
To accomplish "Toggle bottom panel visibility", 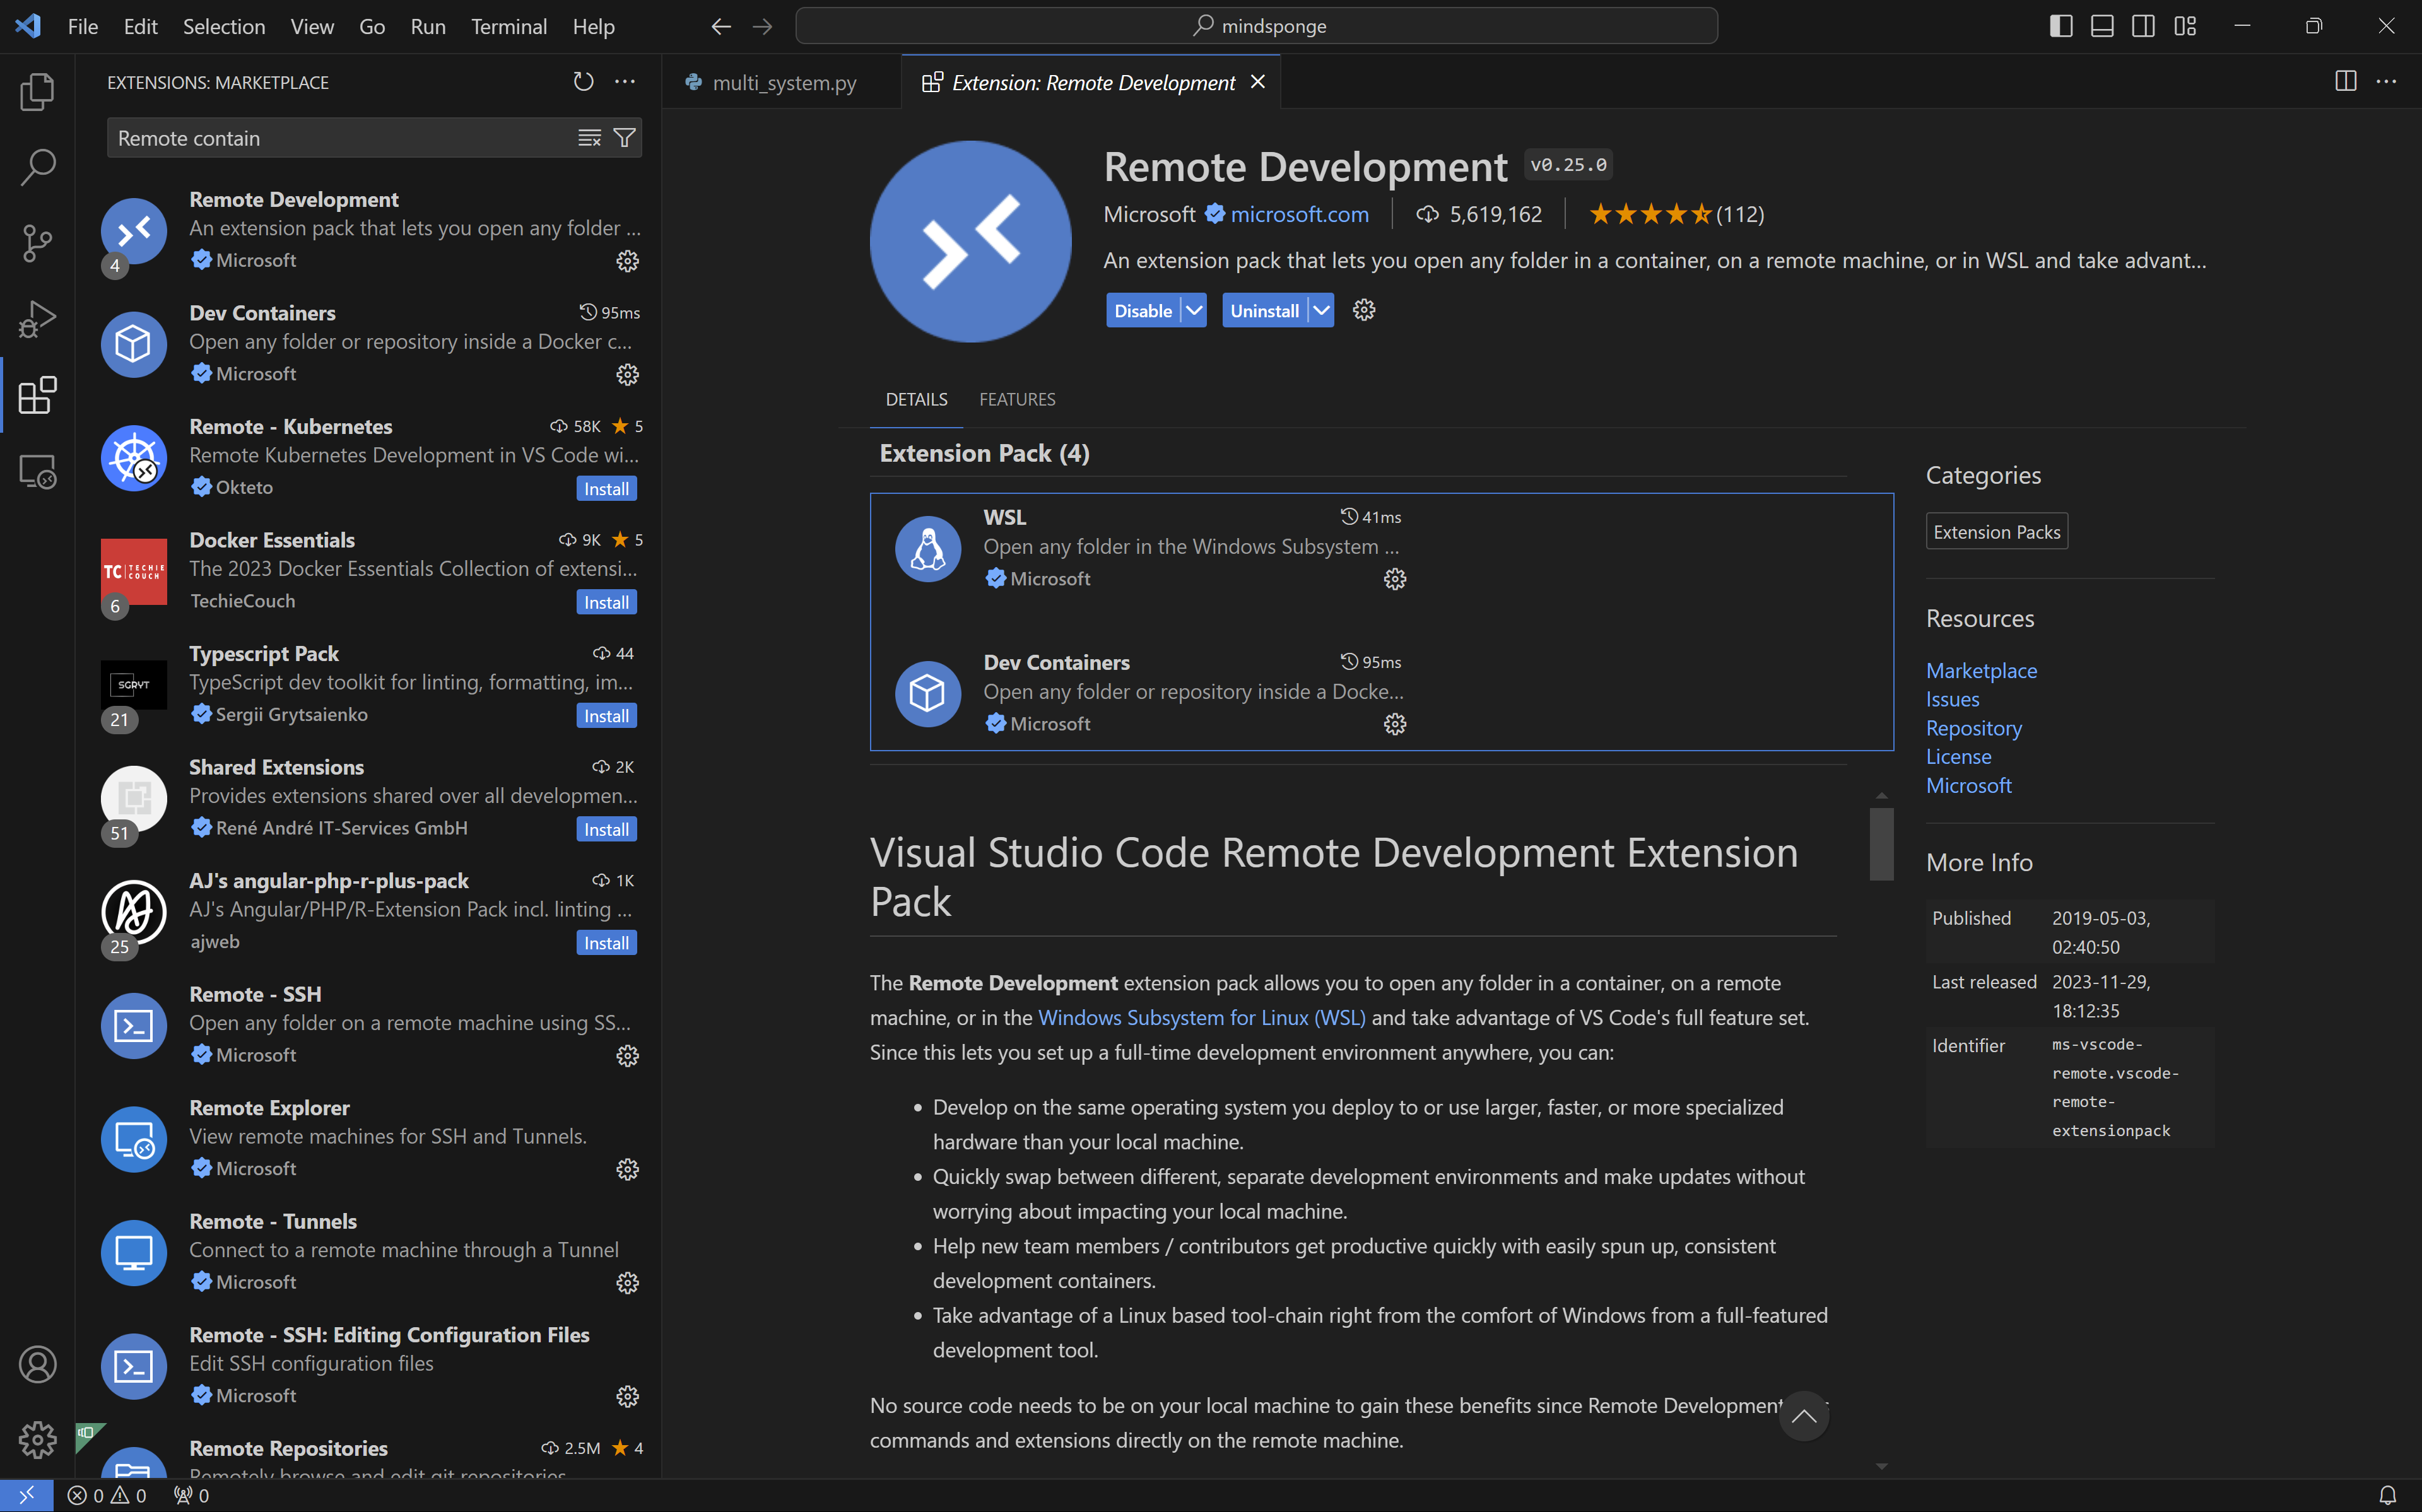I will 2102,26.
